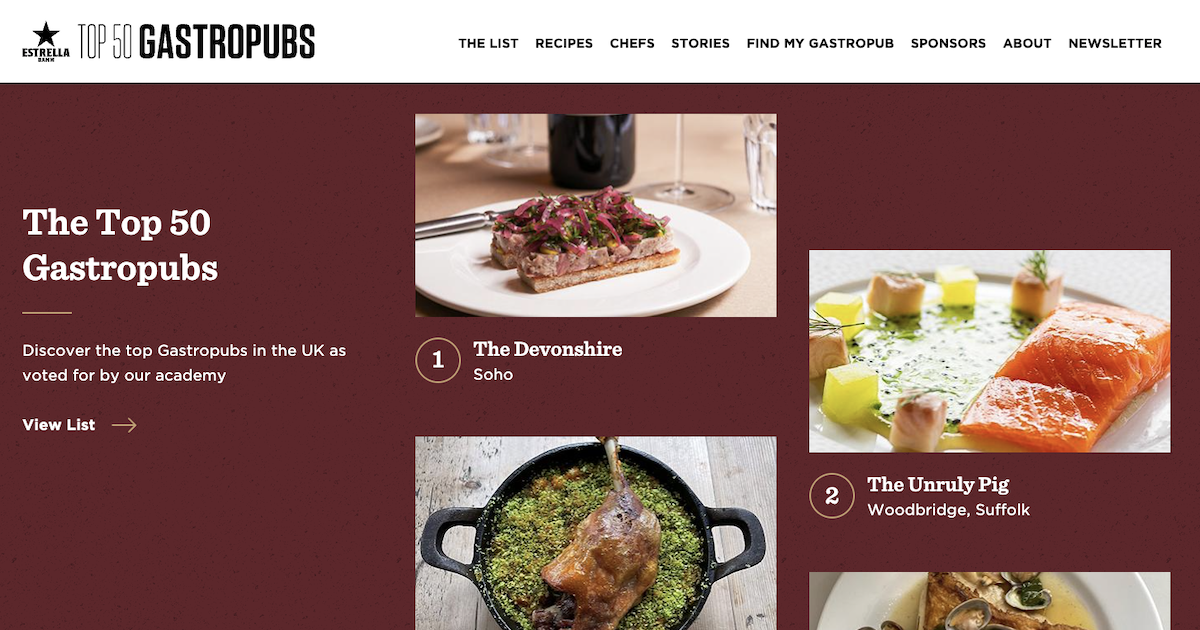Open the Chefs section

(x=632, y=43)
